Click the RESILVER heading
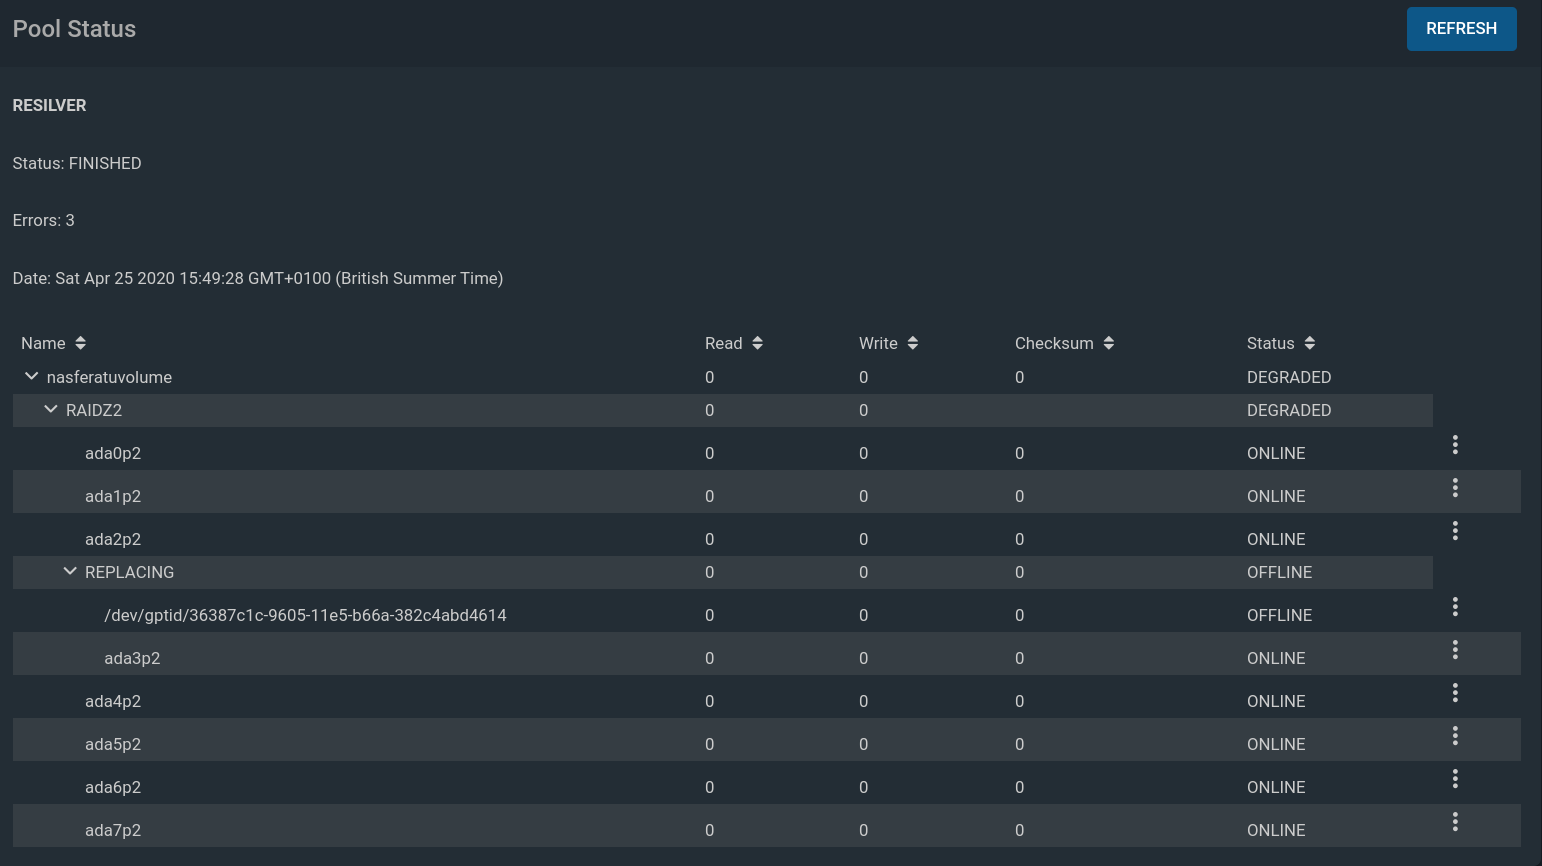Viewport: 1542px width, 866px height. (49, 105)
